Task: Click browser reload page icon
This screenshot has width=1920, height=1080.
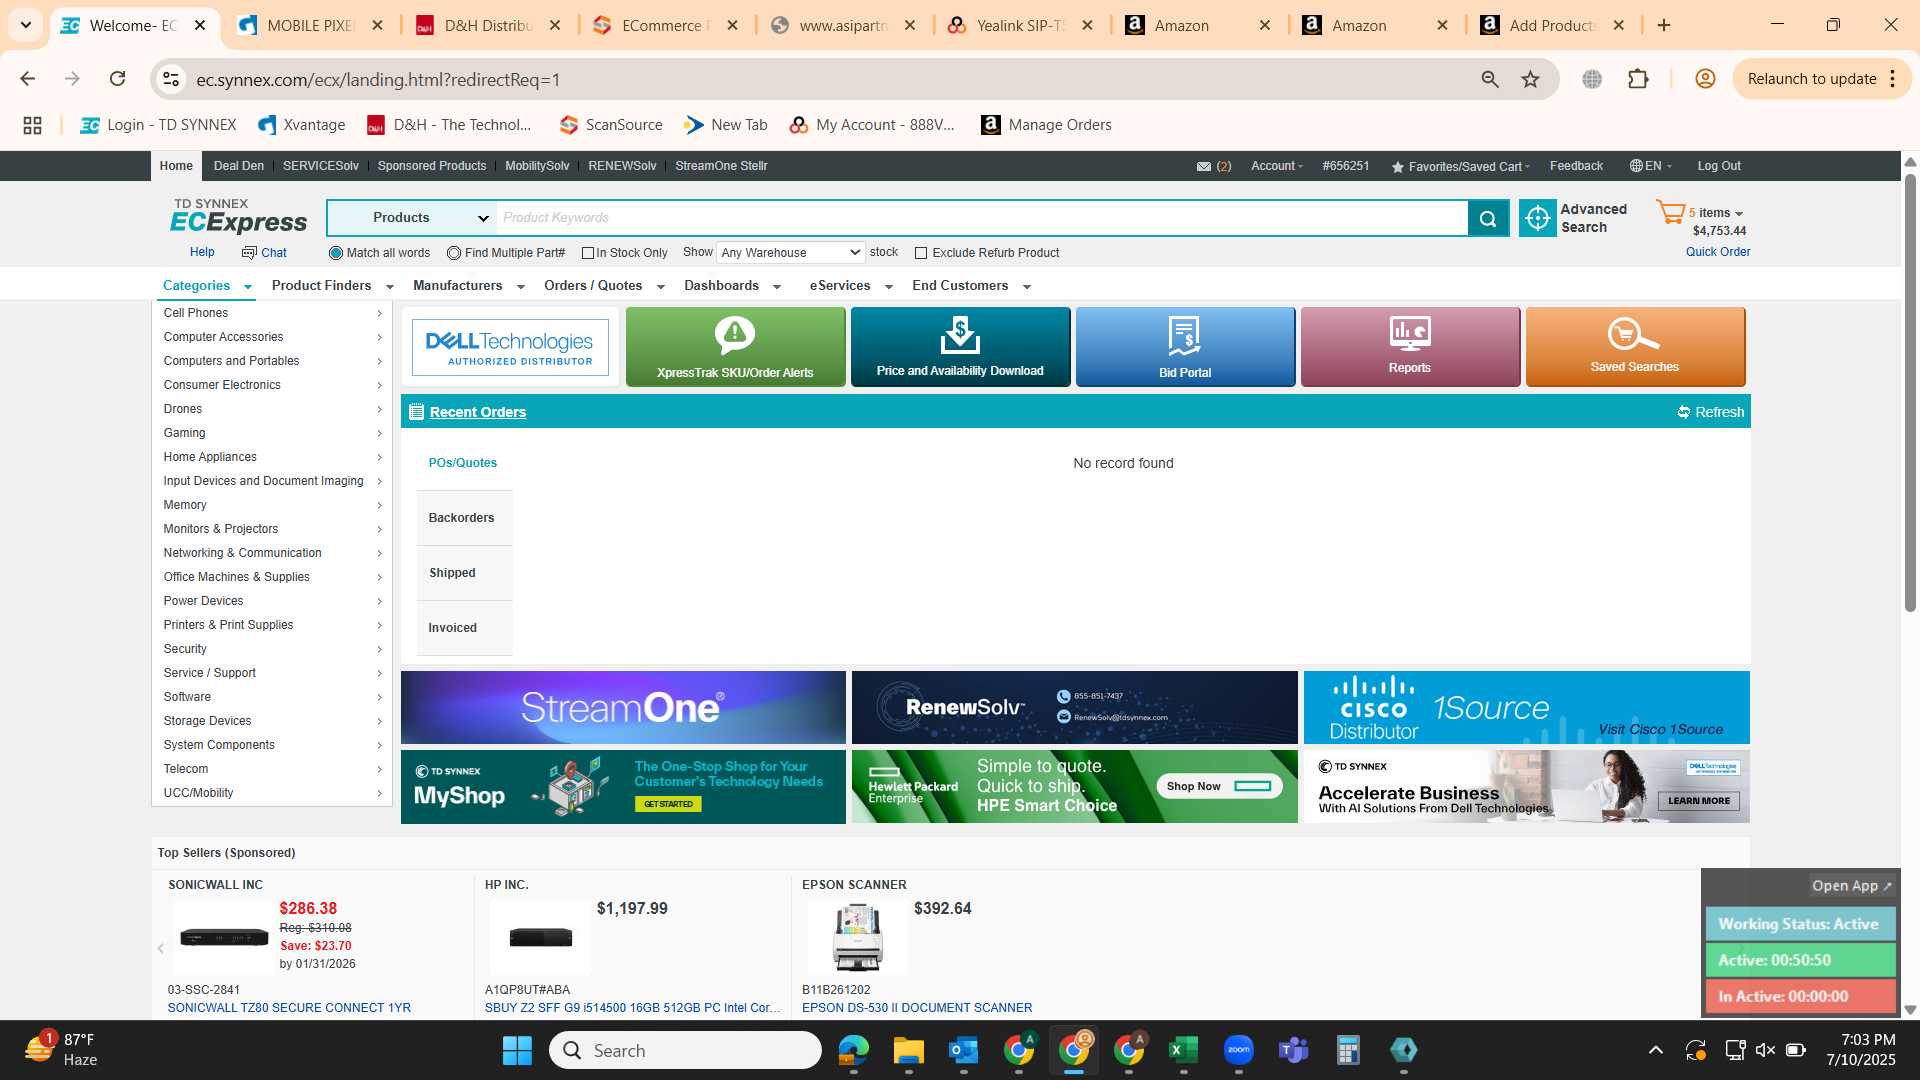Action: click(118, 79)
